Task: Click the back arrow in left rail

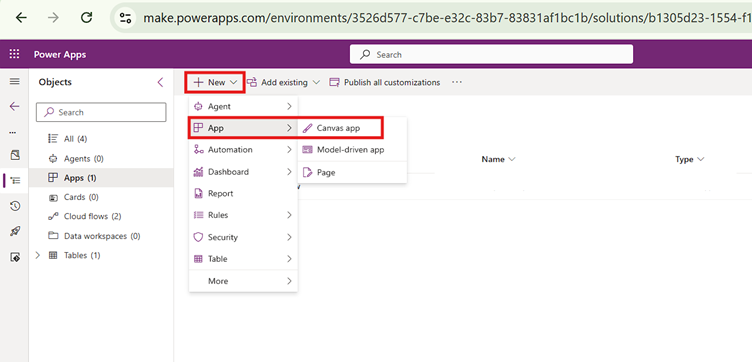Action: (14, 106)
